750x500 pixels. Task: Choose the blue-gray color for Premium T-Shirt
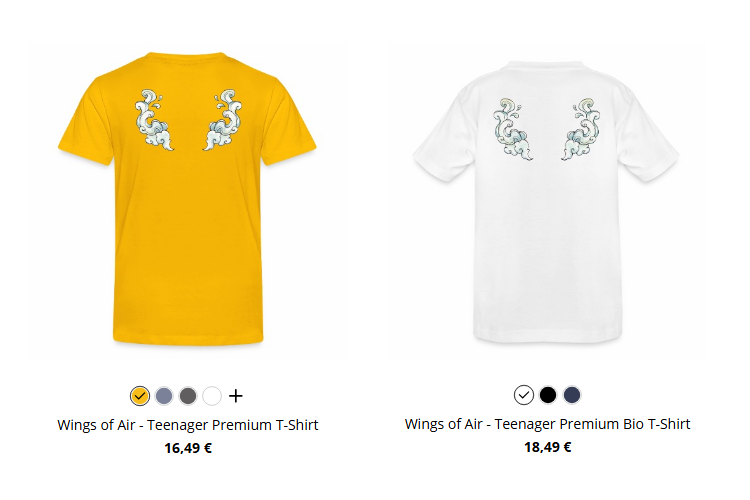tap(164, 396)
